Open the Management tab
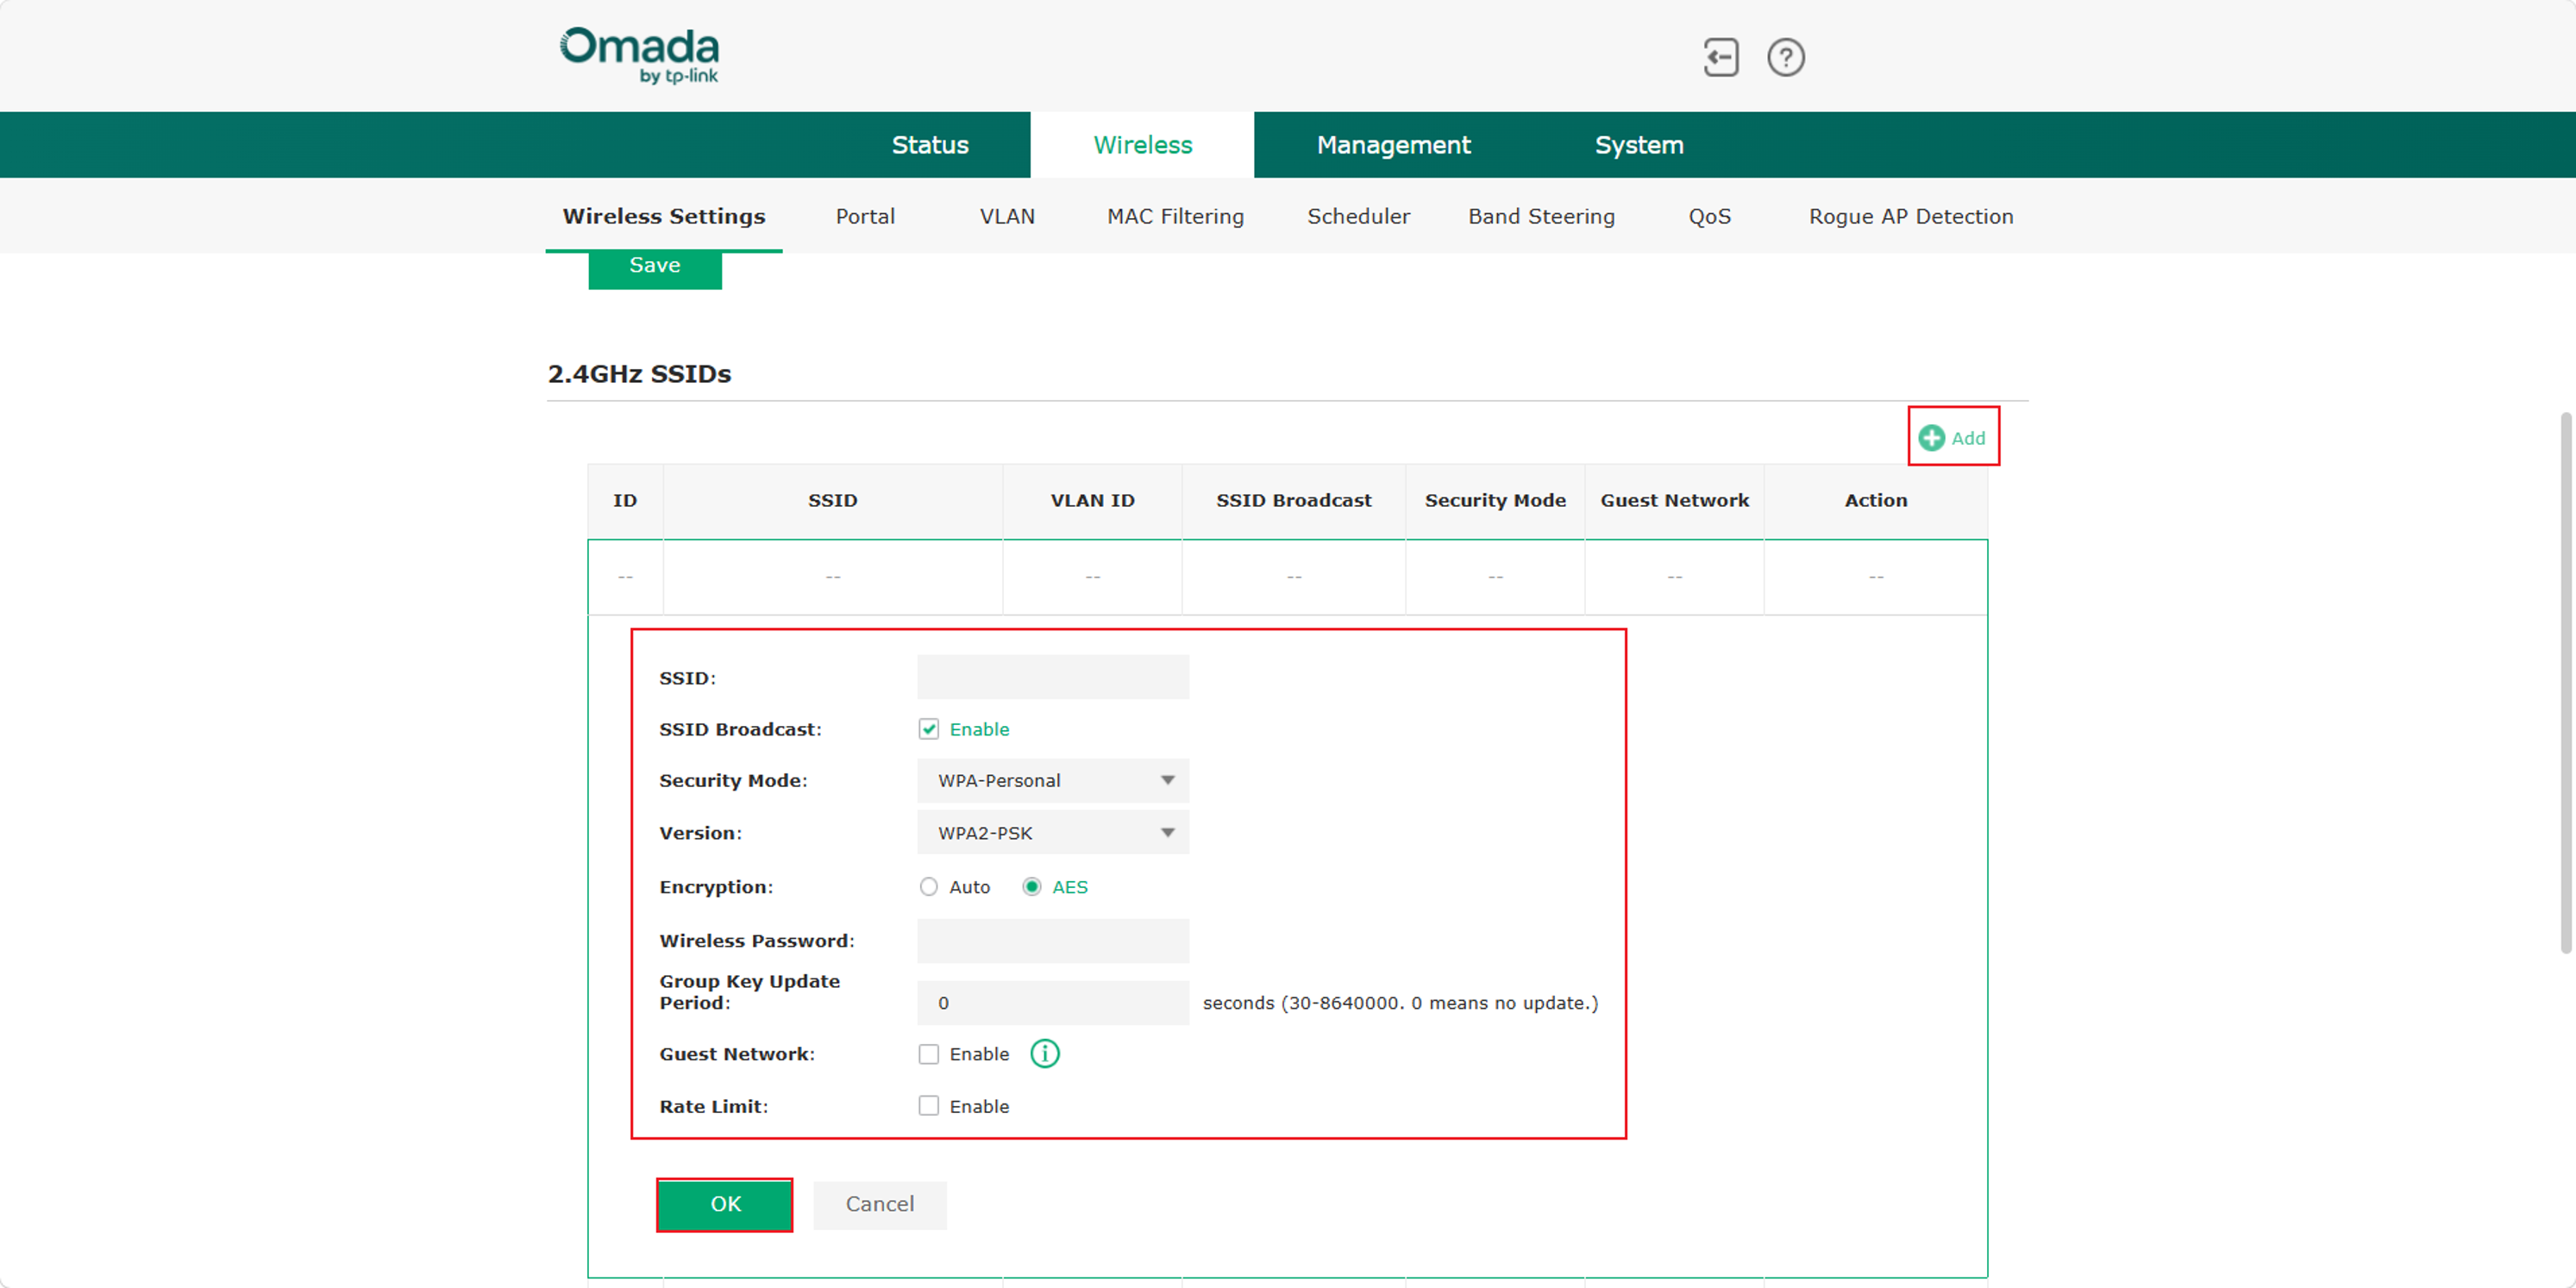 coord(1393,145)
